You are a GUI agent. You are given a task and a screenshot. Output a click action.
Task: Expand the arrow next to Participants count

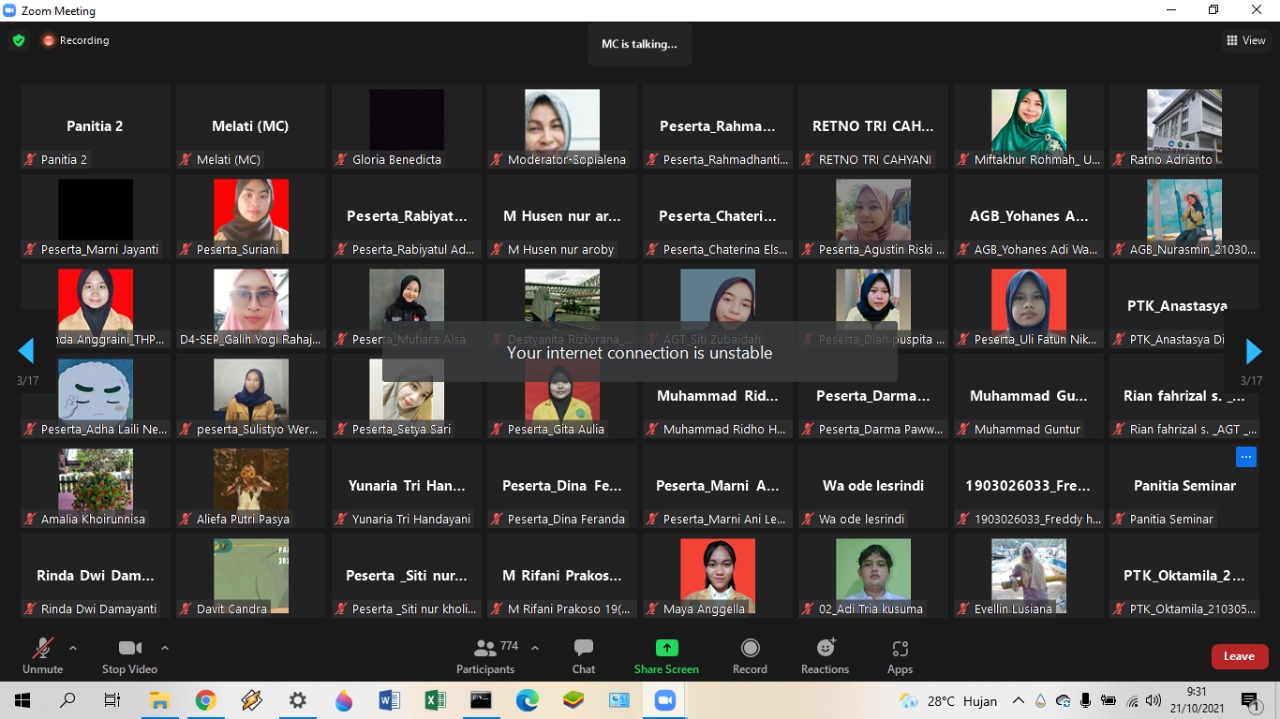coord(535,648)
